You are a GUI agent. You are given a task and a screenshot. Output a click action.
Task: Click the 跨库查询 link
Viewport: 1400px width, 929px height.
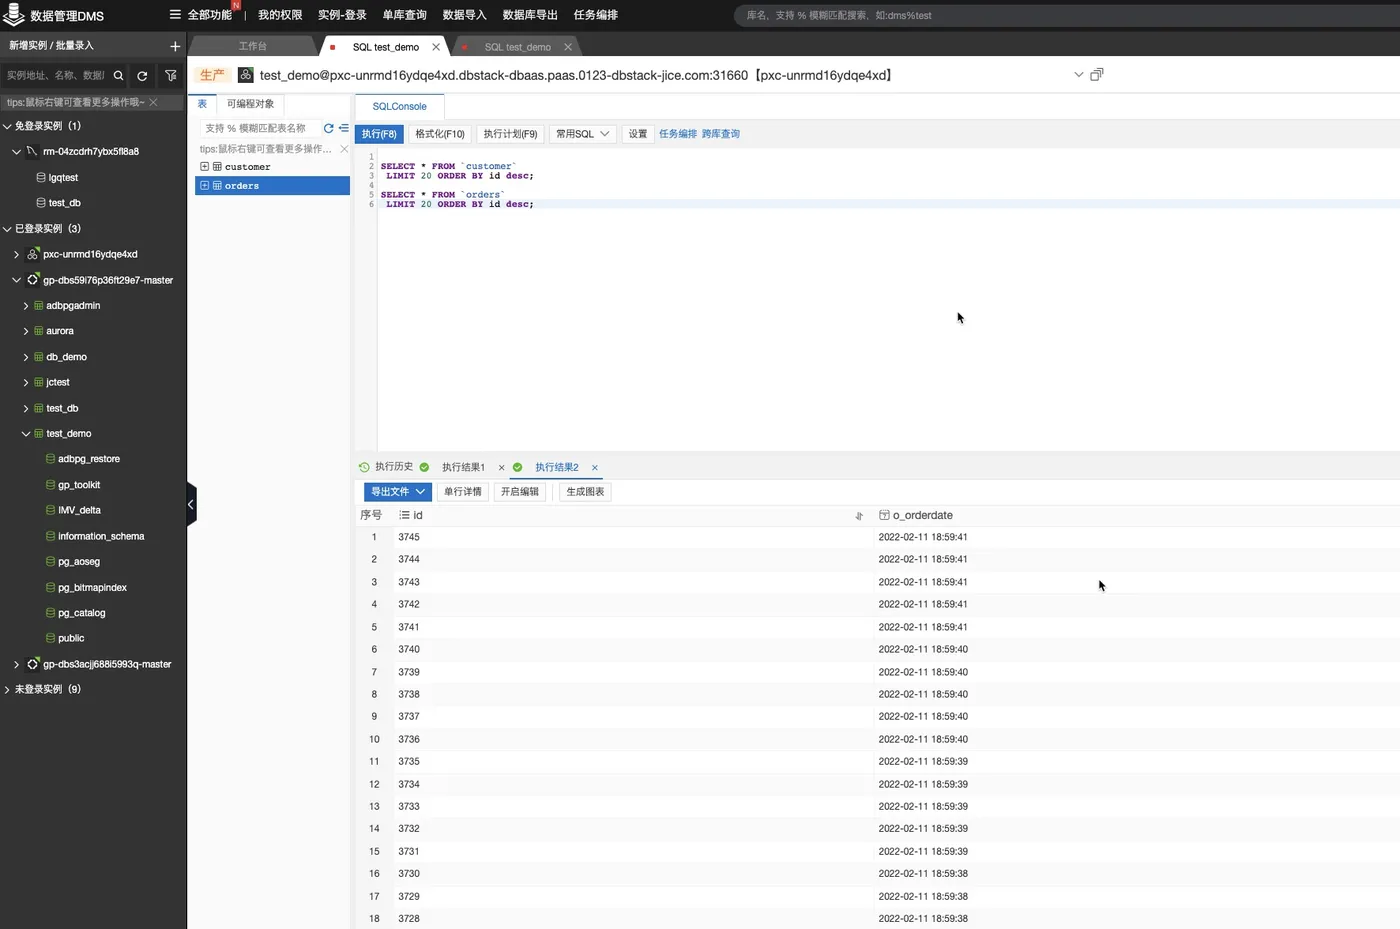721,134
